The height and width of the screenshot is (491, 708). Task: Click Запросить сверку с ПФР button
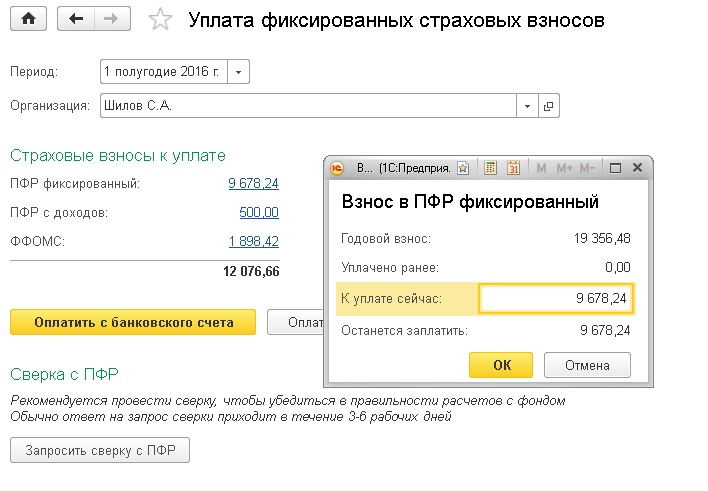pyautogui.click(x=100, y=450)
